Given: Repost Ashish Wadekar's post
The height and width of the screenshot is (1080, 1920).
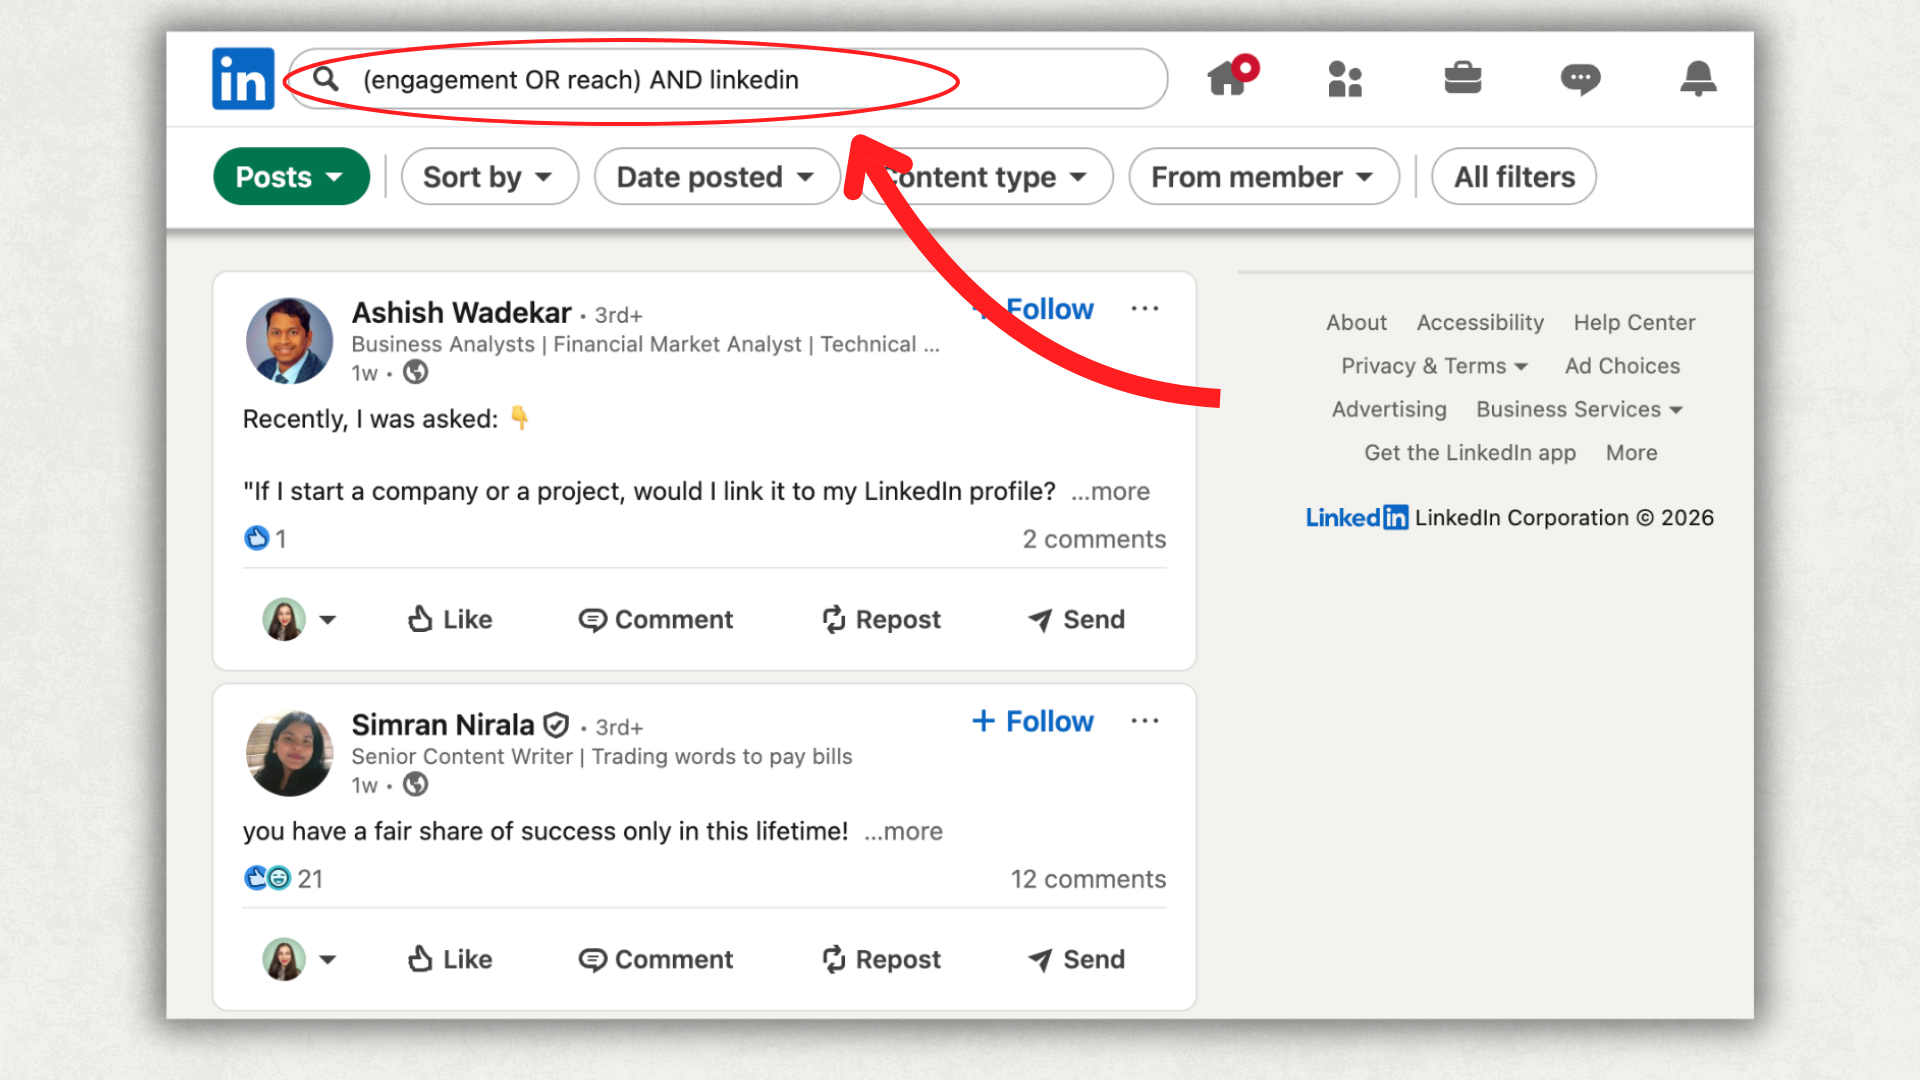Looking at the screenshot, I should [x=881, y=620].
